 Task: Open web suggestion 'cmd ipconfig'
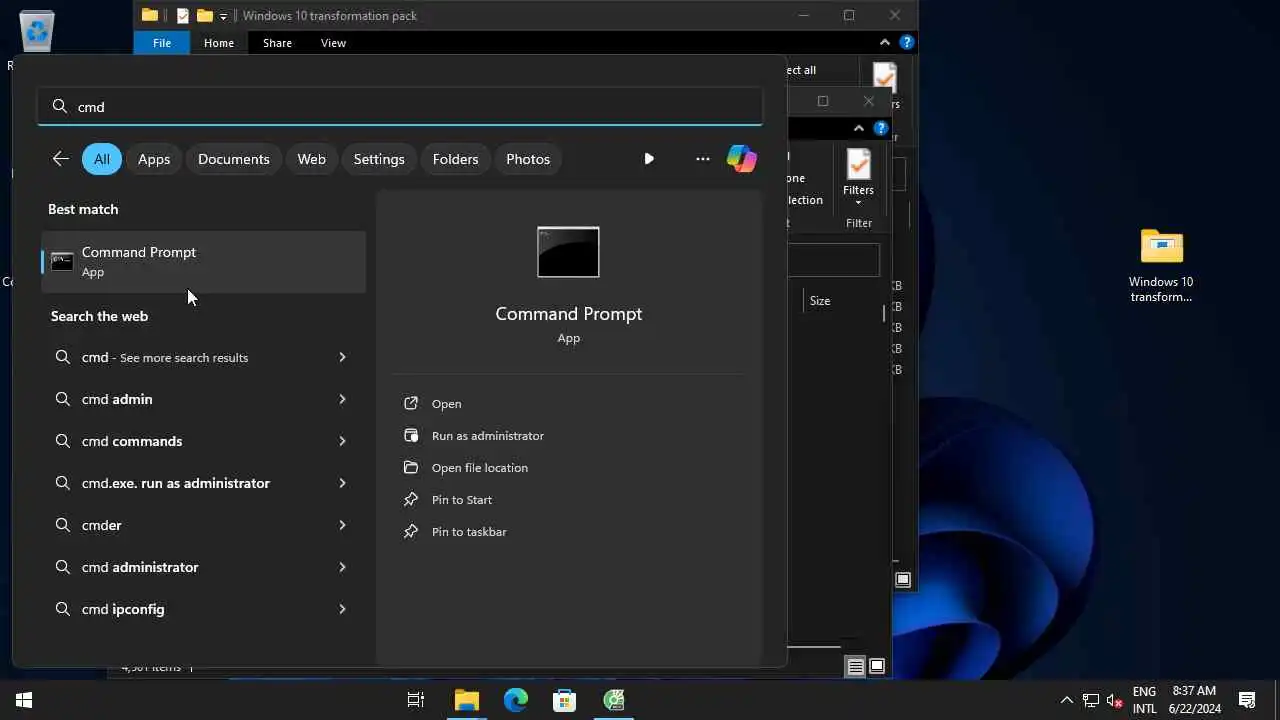coord(204,609)
